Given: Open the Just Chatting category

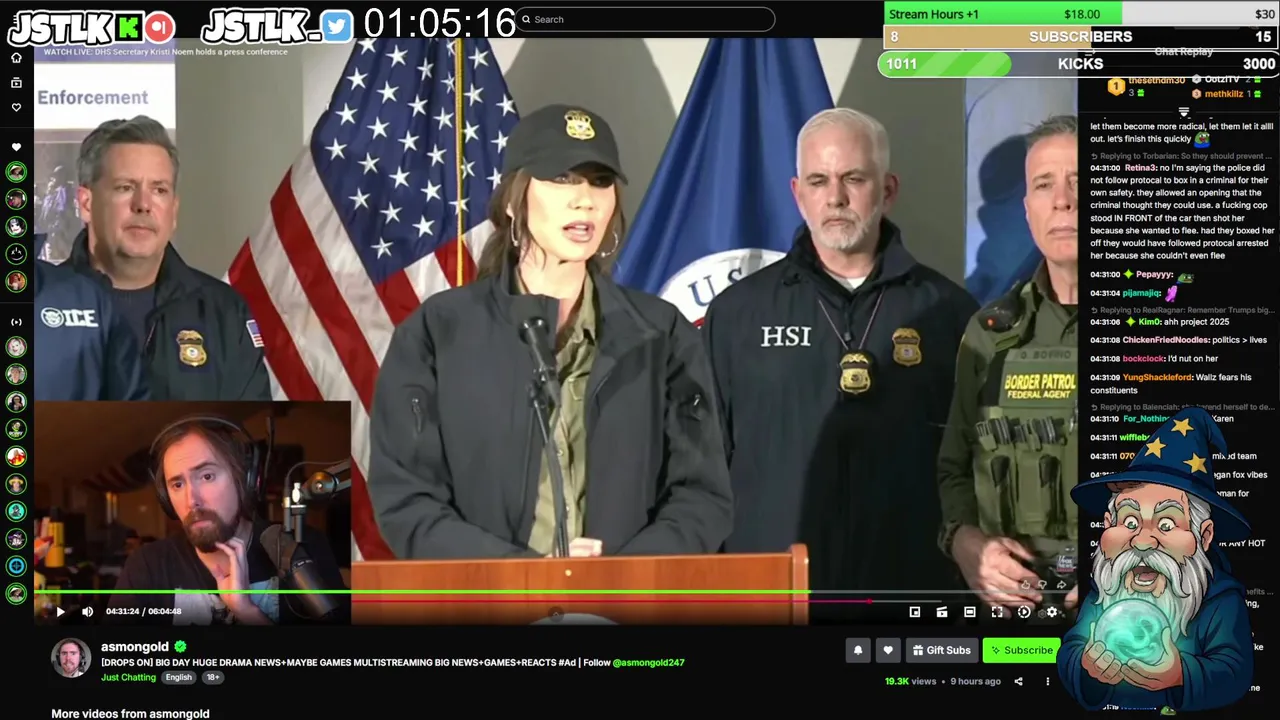Looking at the screenshot, I should [x=128, y=677].
